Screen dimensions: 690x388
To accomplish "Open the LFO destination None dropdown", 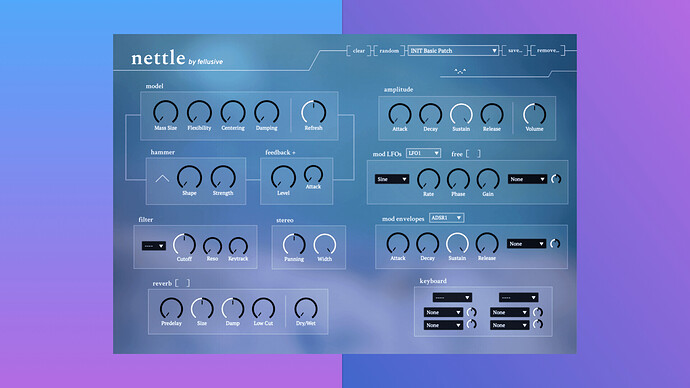I will click(527, 179).
